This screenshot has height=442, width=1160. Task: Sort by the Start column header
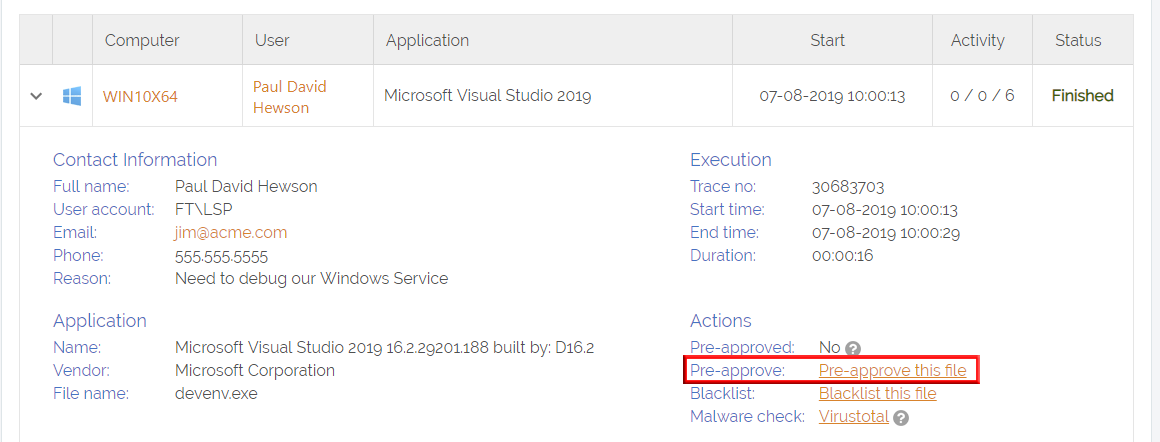click(x=827, y=41)
